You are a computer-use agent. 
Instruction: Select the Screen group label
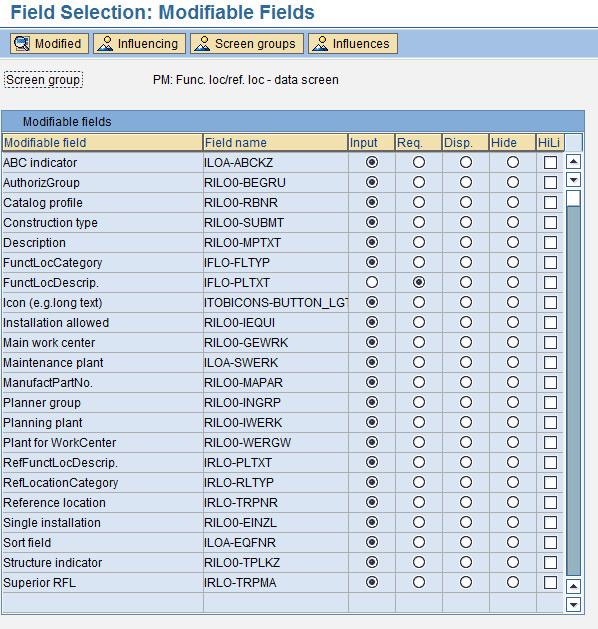pos(43,79)
